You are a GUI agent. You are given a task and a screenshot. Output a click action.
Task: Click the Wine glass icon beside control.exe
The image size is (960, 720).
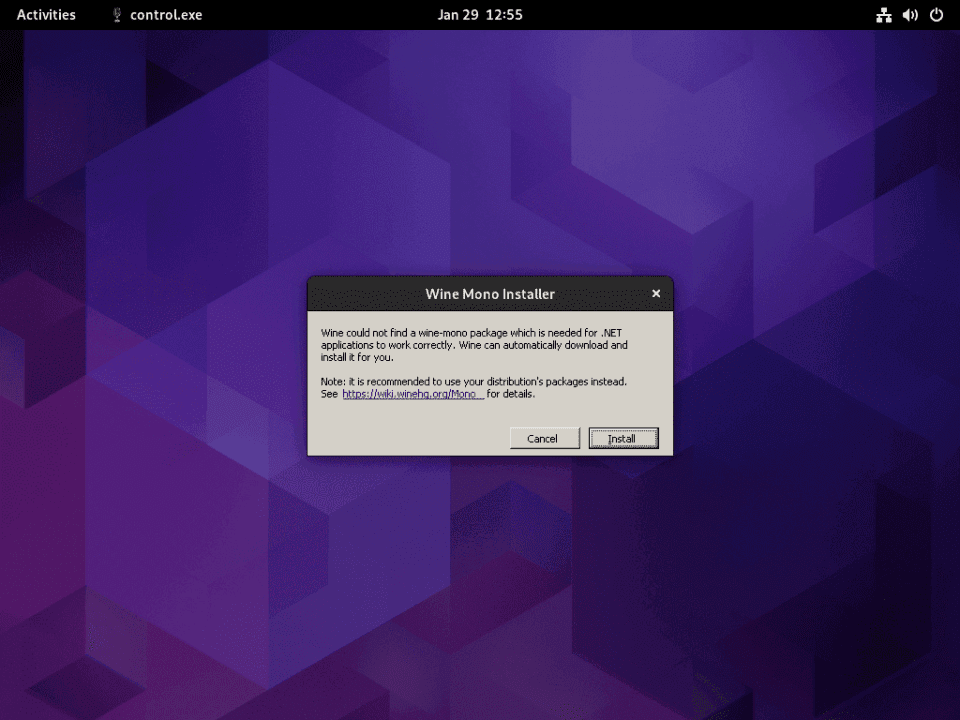(115, 14)
